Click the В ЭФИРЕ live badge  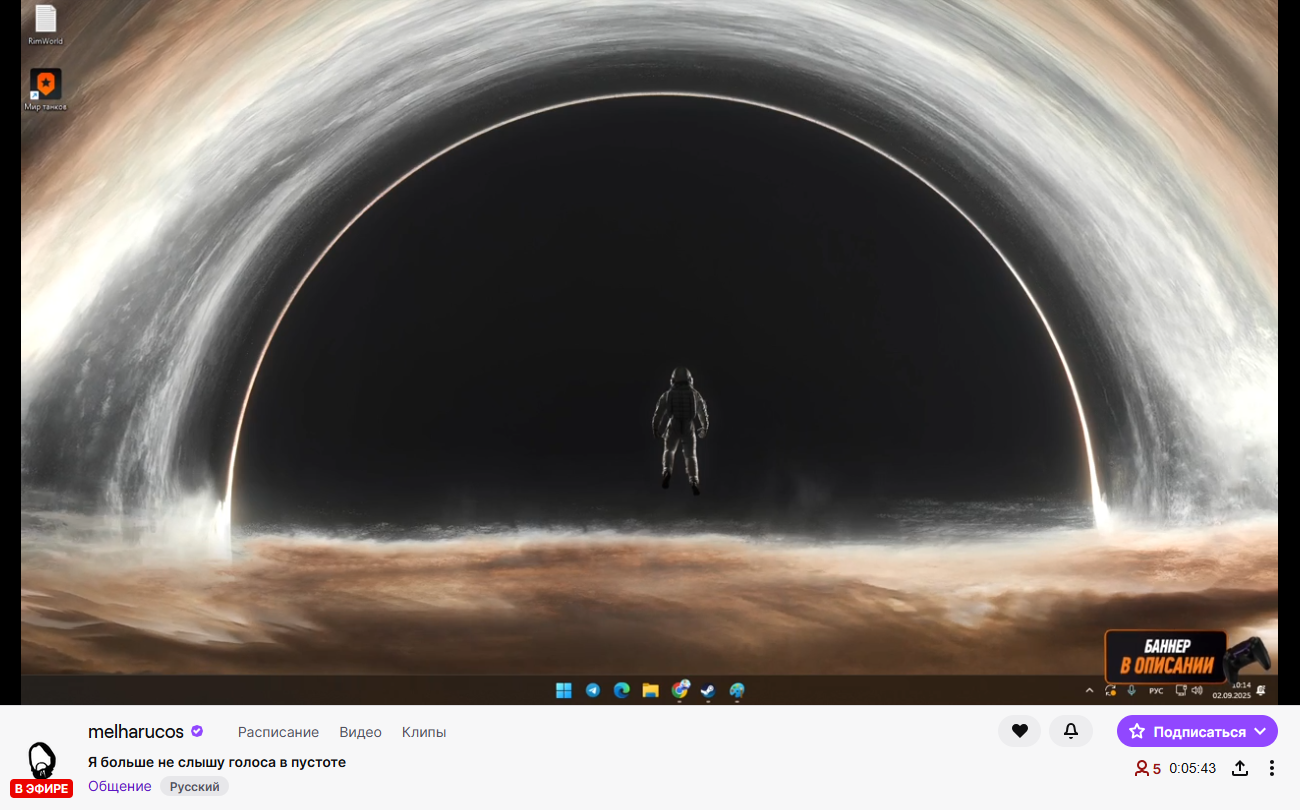41,788
